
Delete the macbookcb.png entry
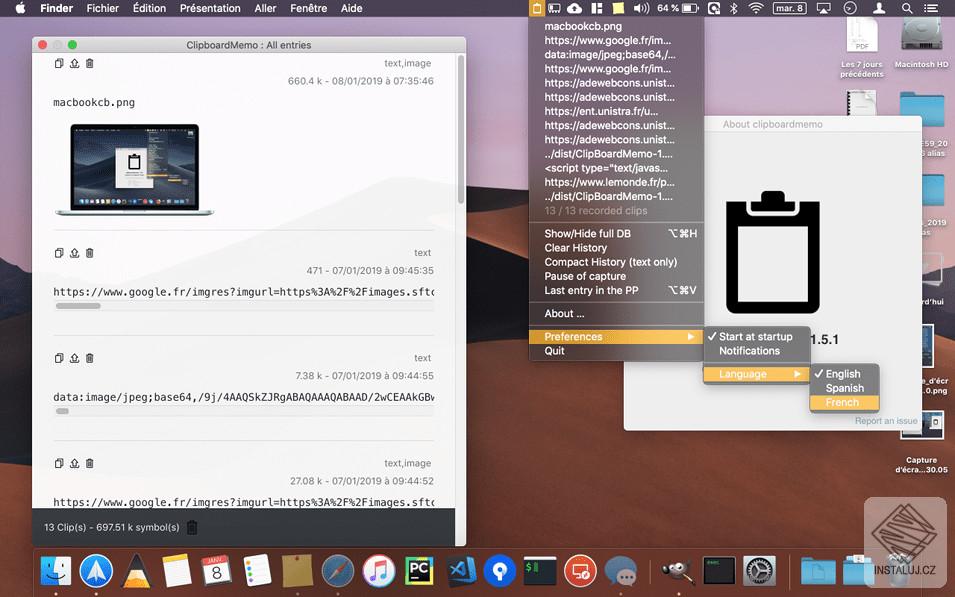(90, 63)
